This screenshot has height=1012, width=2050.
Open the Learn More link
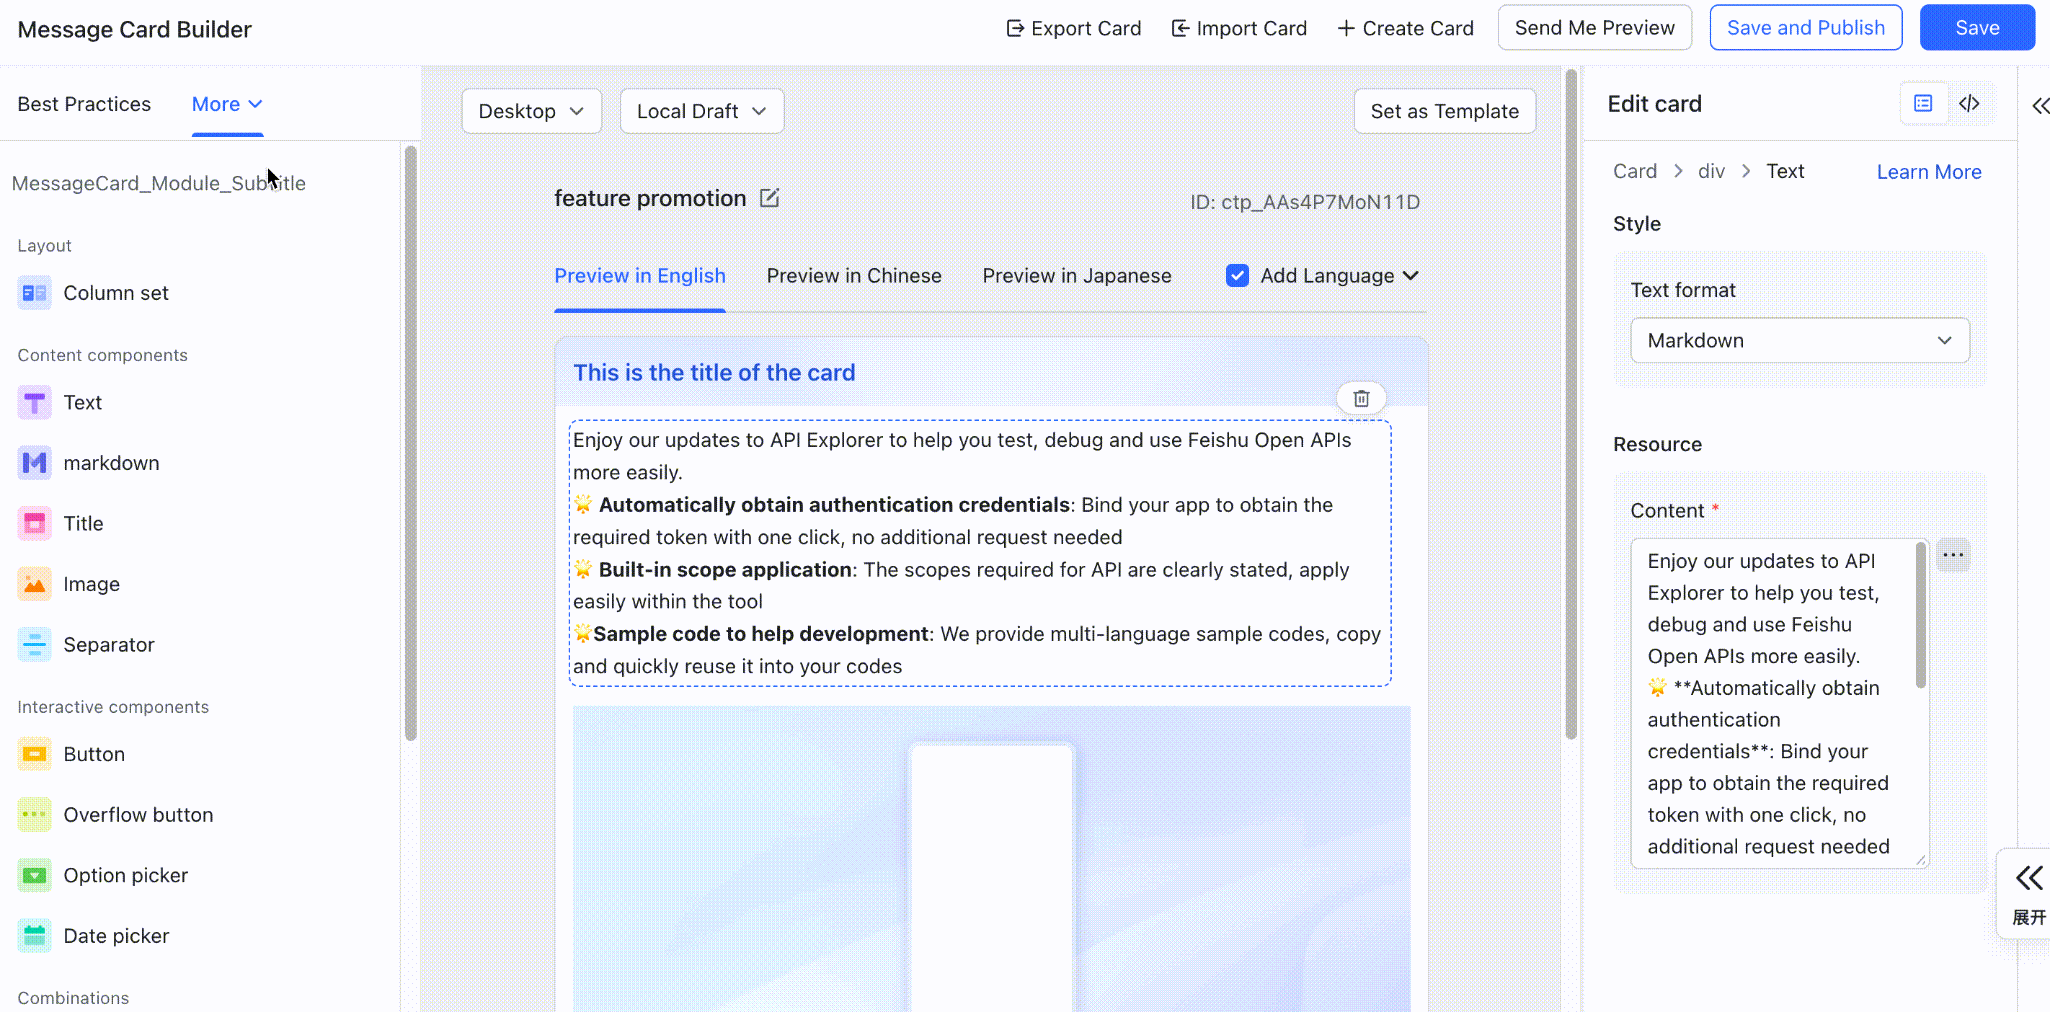1929,172
